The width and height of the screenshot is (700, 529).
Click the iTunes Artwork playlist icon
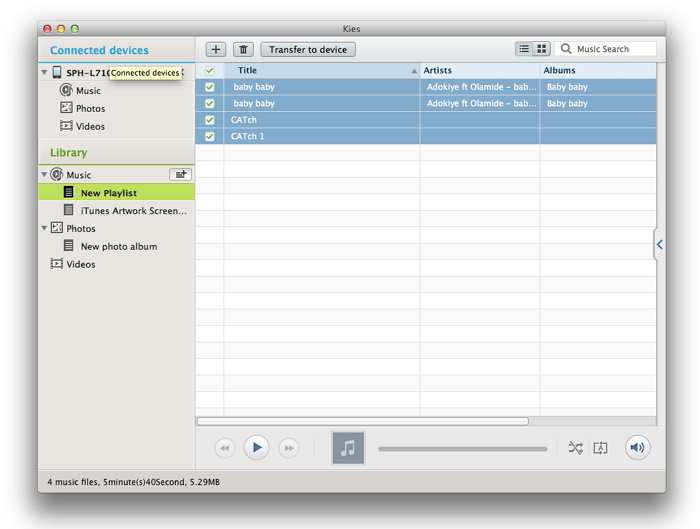coord(68,210)
